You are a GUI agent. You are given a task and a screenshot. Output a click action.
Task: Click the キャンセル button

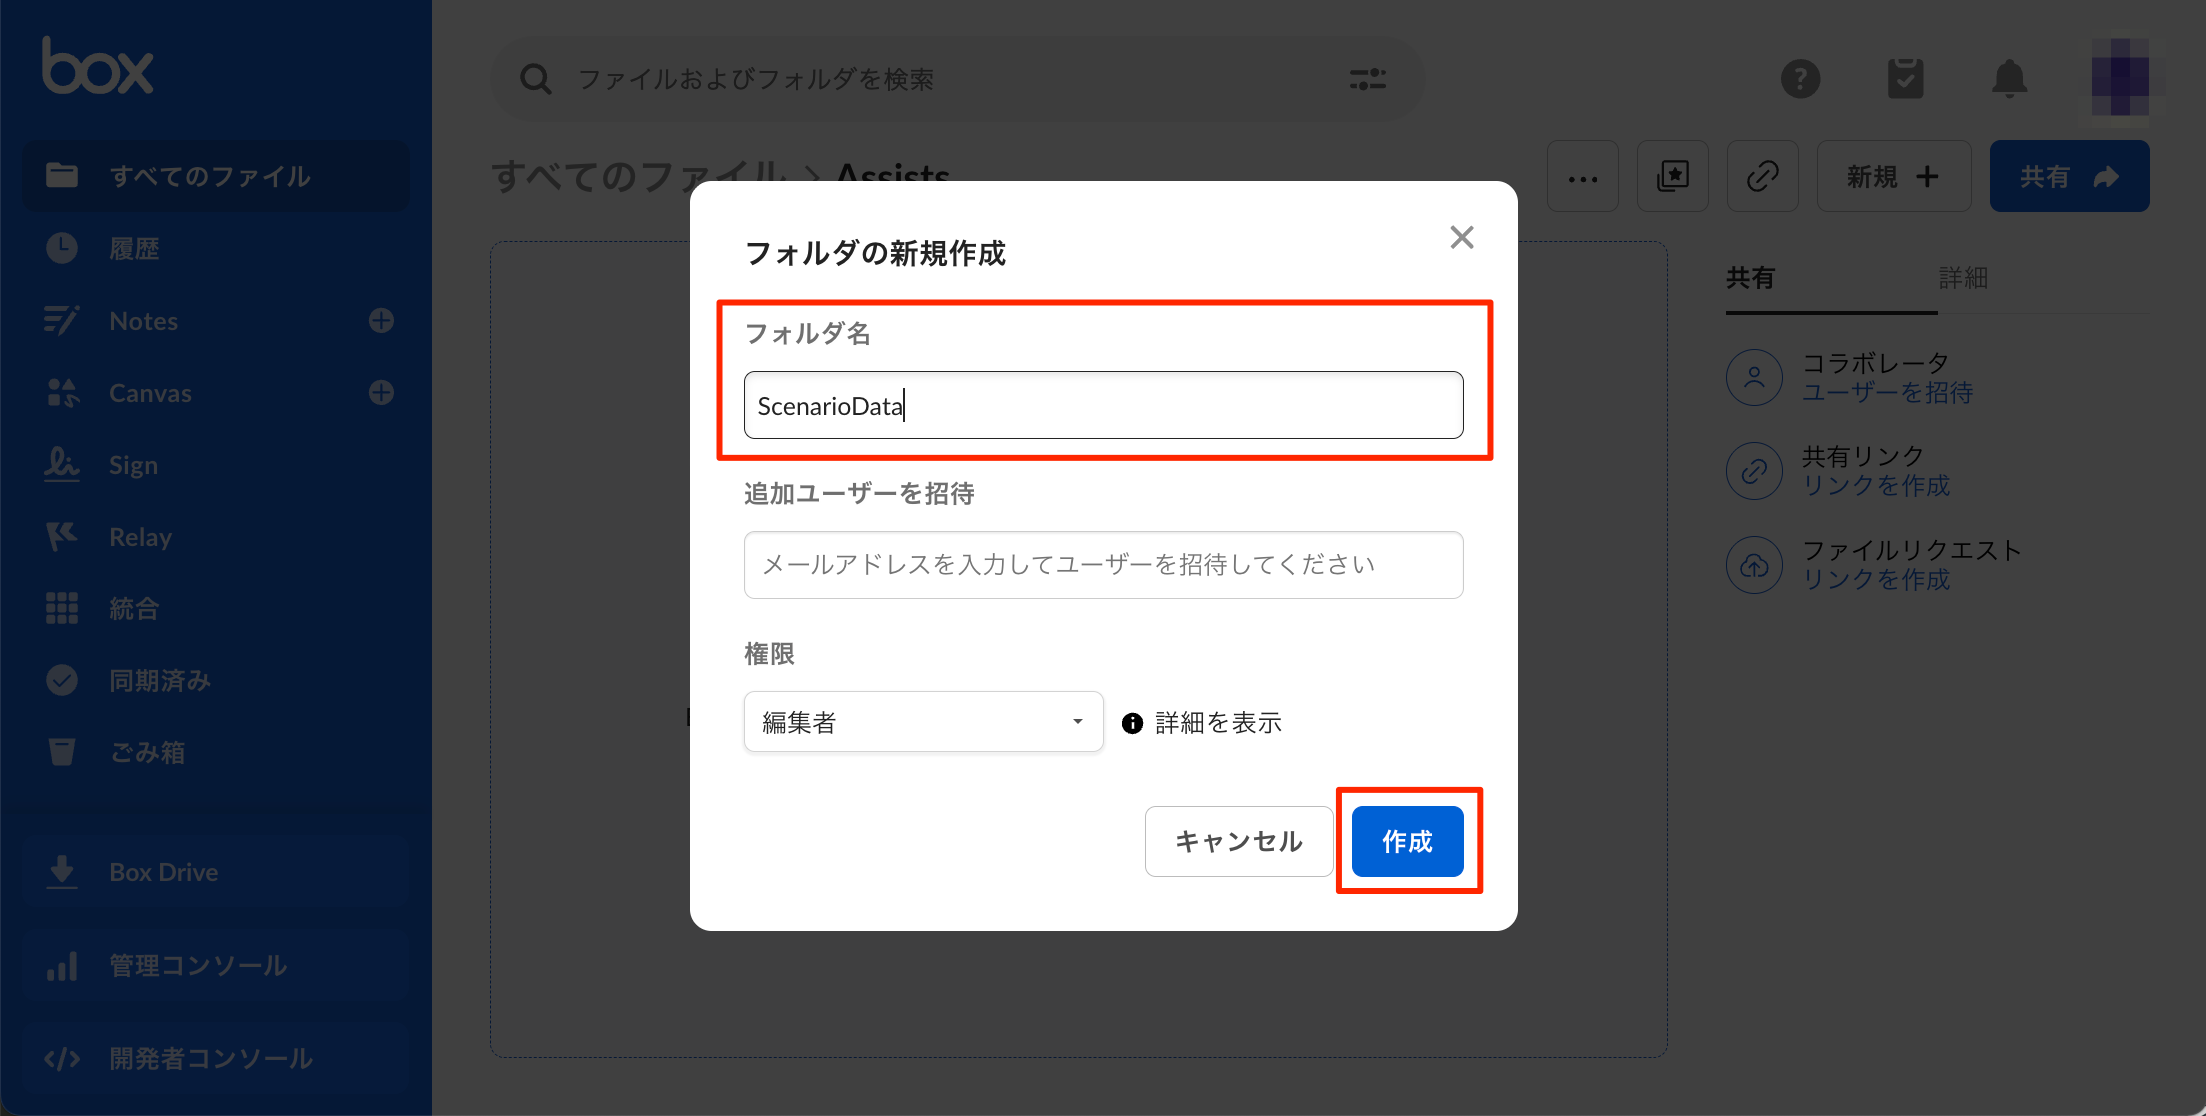[1238, 841]
